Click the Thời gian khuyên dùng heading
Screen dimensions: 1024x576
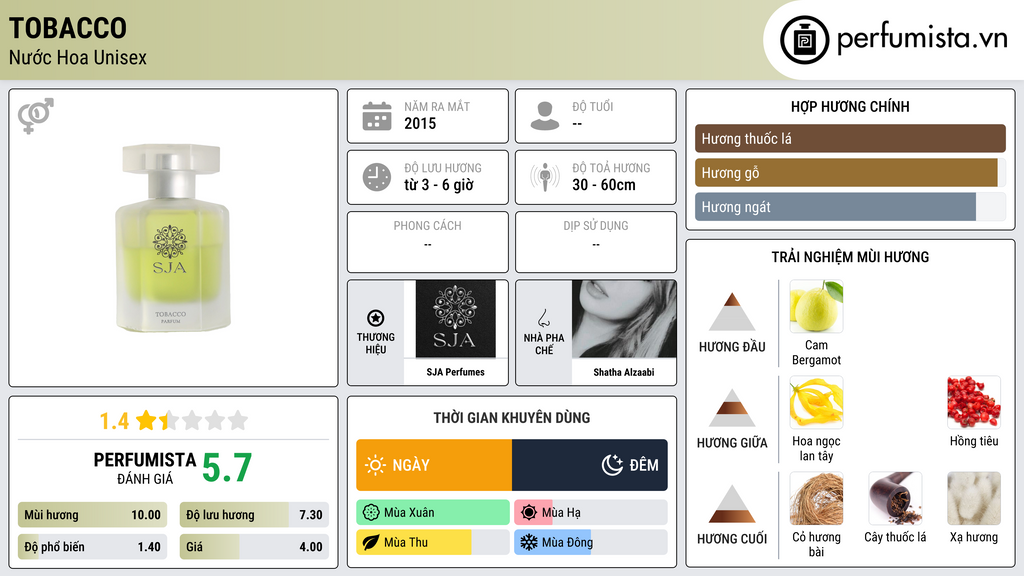pyautogui.click(x=512, y=417)
